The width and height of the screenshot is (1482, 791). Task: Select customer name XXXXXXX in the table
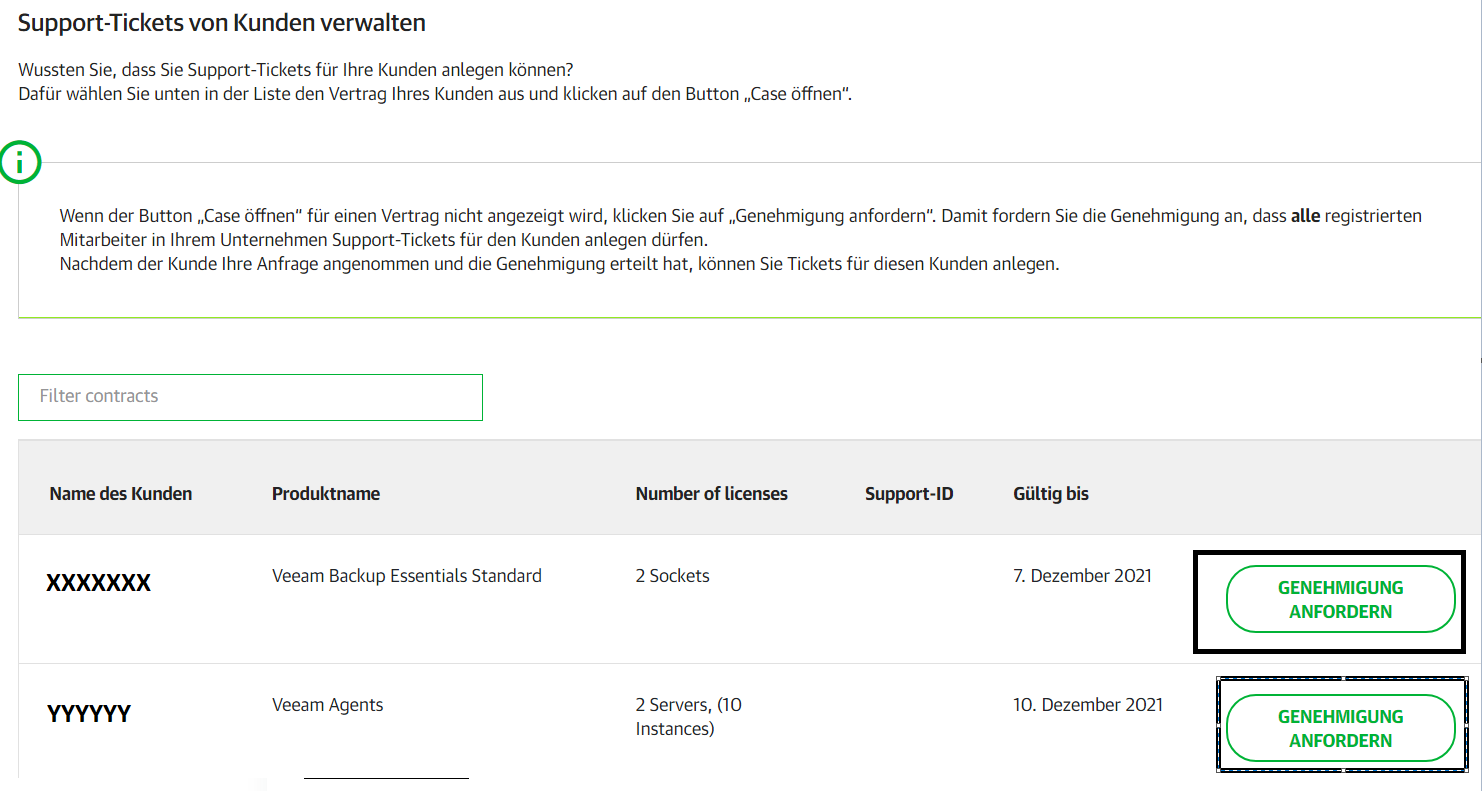(x=98, y=583)
